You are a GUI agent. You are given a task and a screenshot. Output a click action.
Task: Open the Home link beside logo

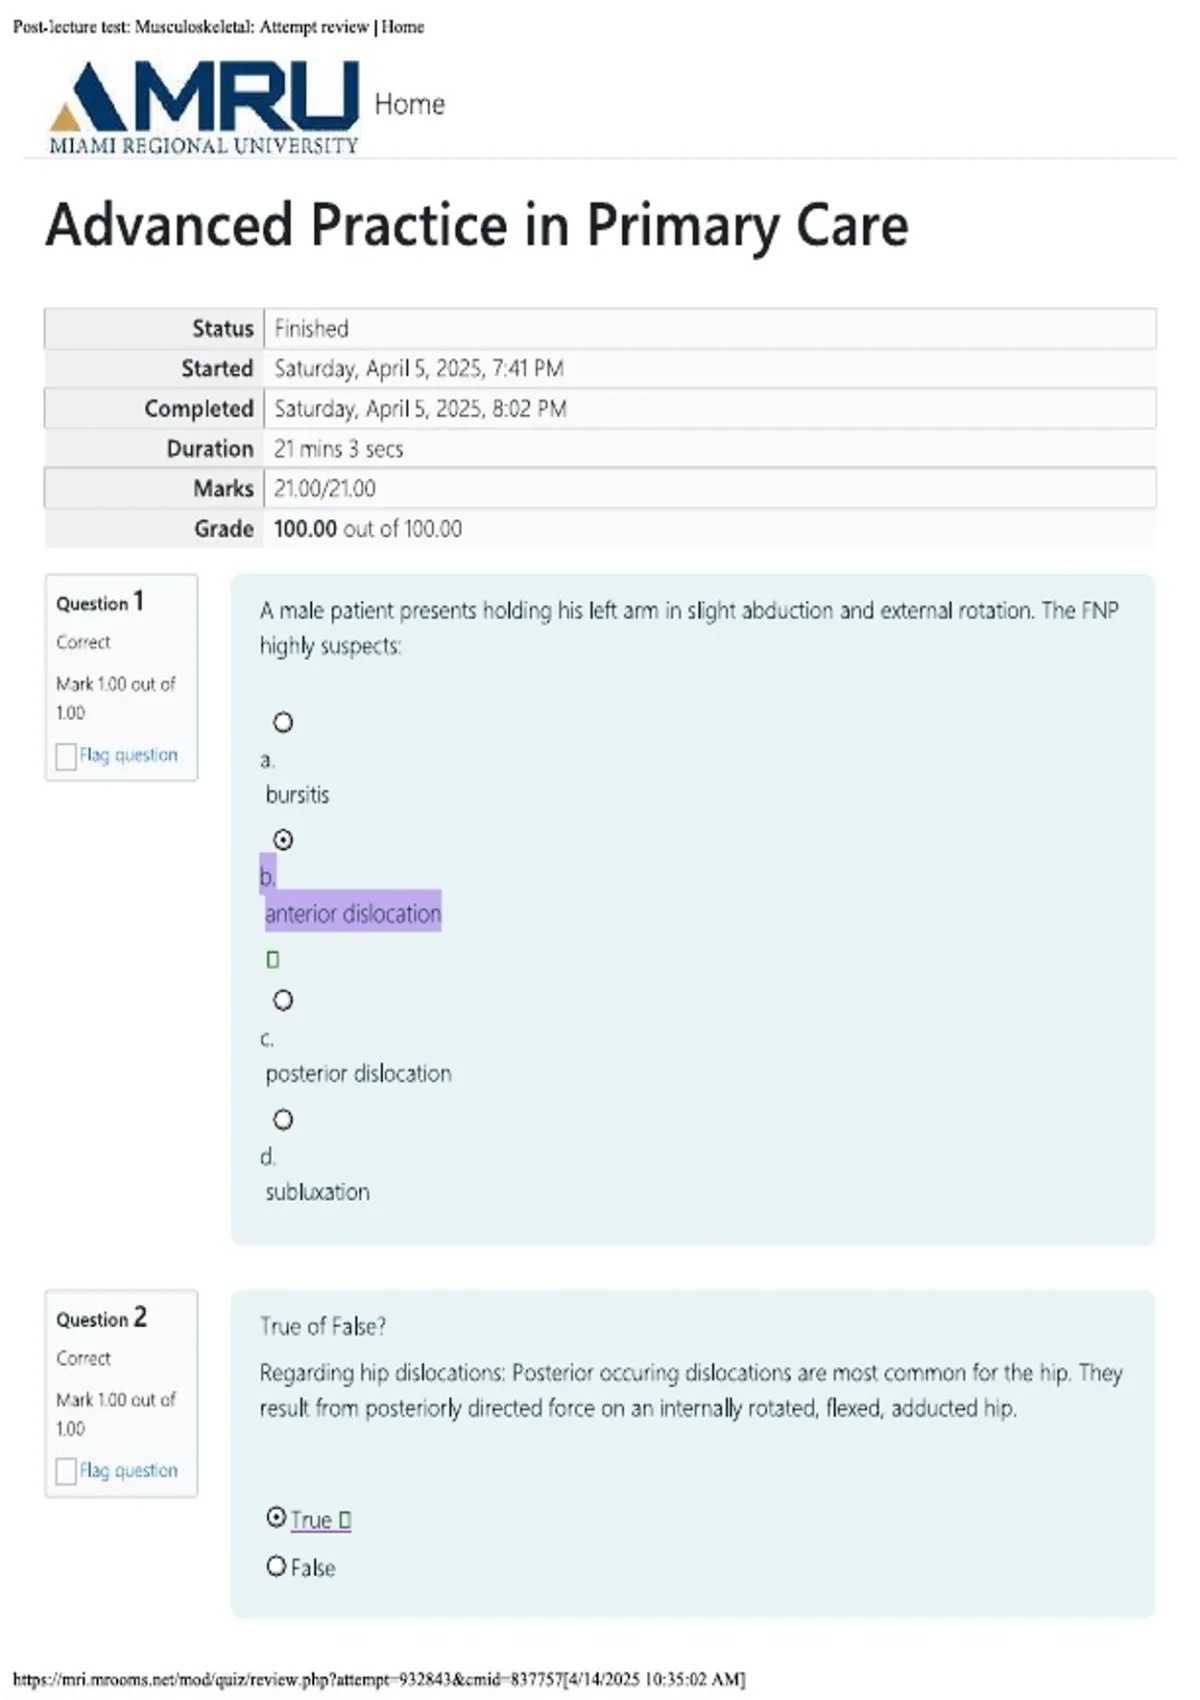click(x=409, y=104)
